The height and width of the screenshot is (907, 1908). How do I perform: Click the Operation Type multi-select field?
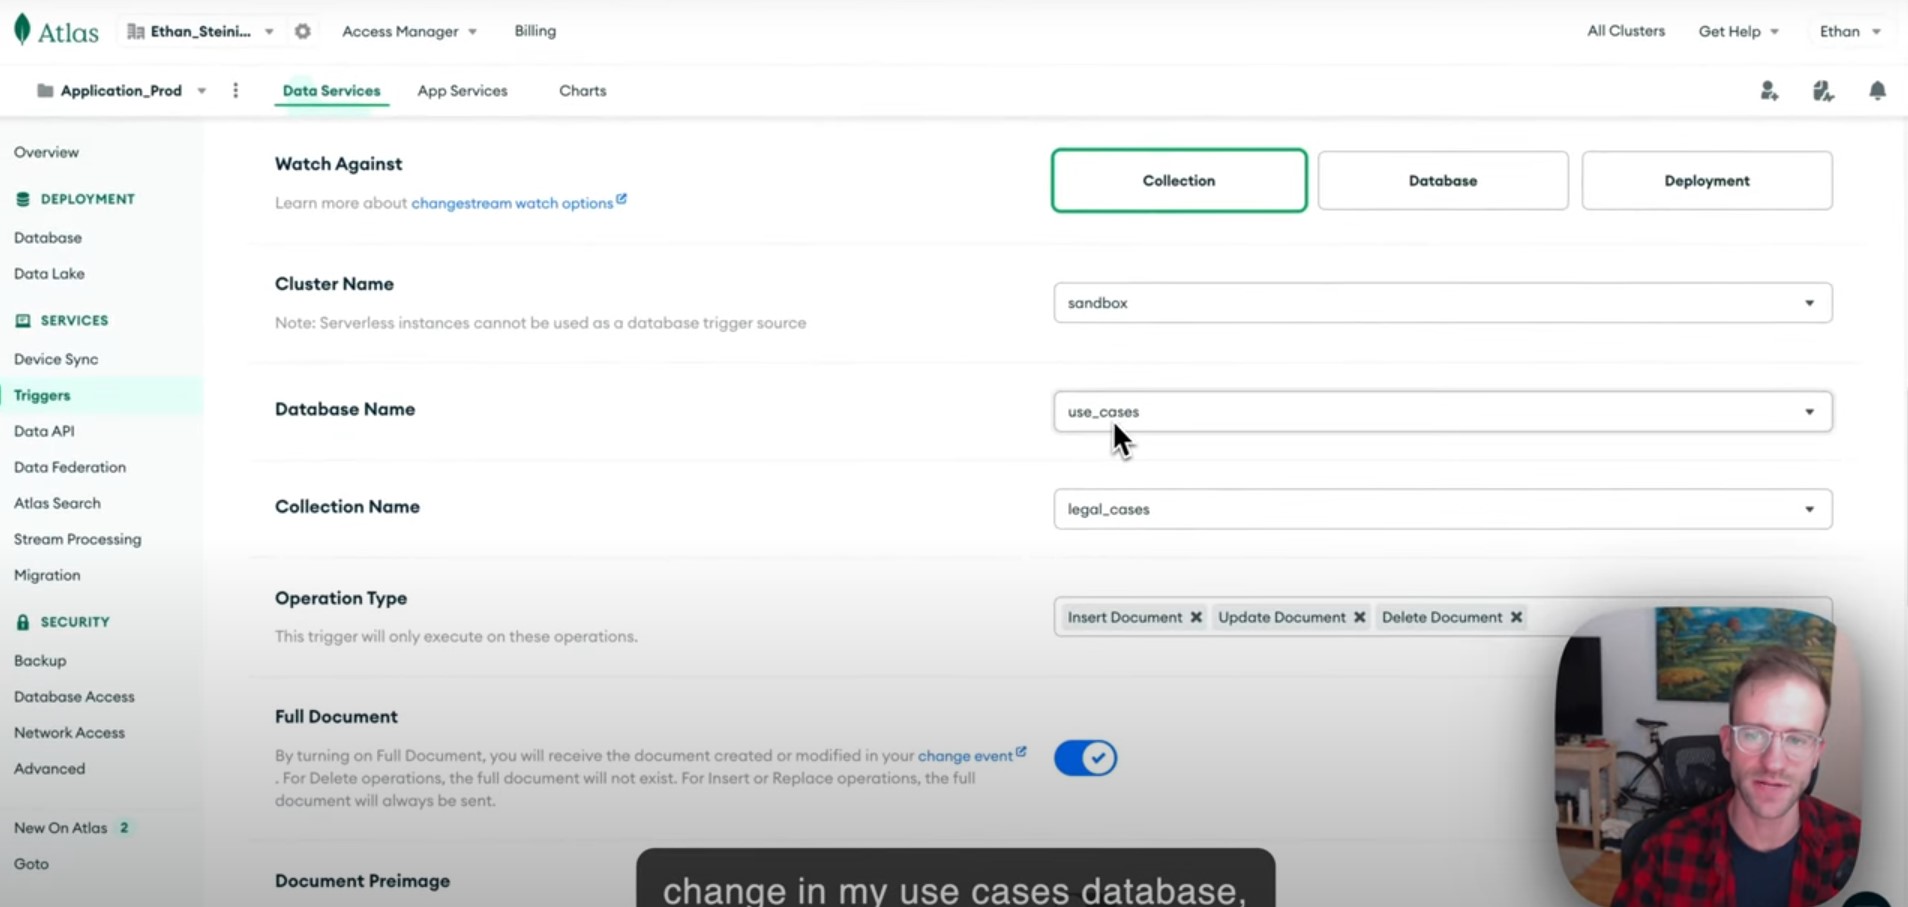pos(1442,617)
